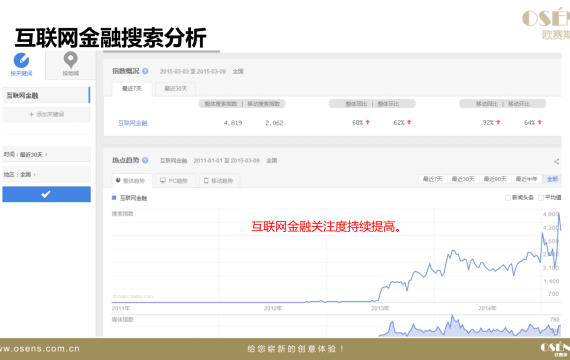Click the 64% mobile period-on-period value
The image size is (570, 360).
pos(530,123)
